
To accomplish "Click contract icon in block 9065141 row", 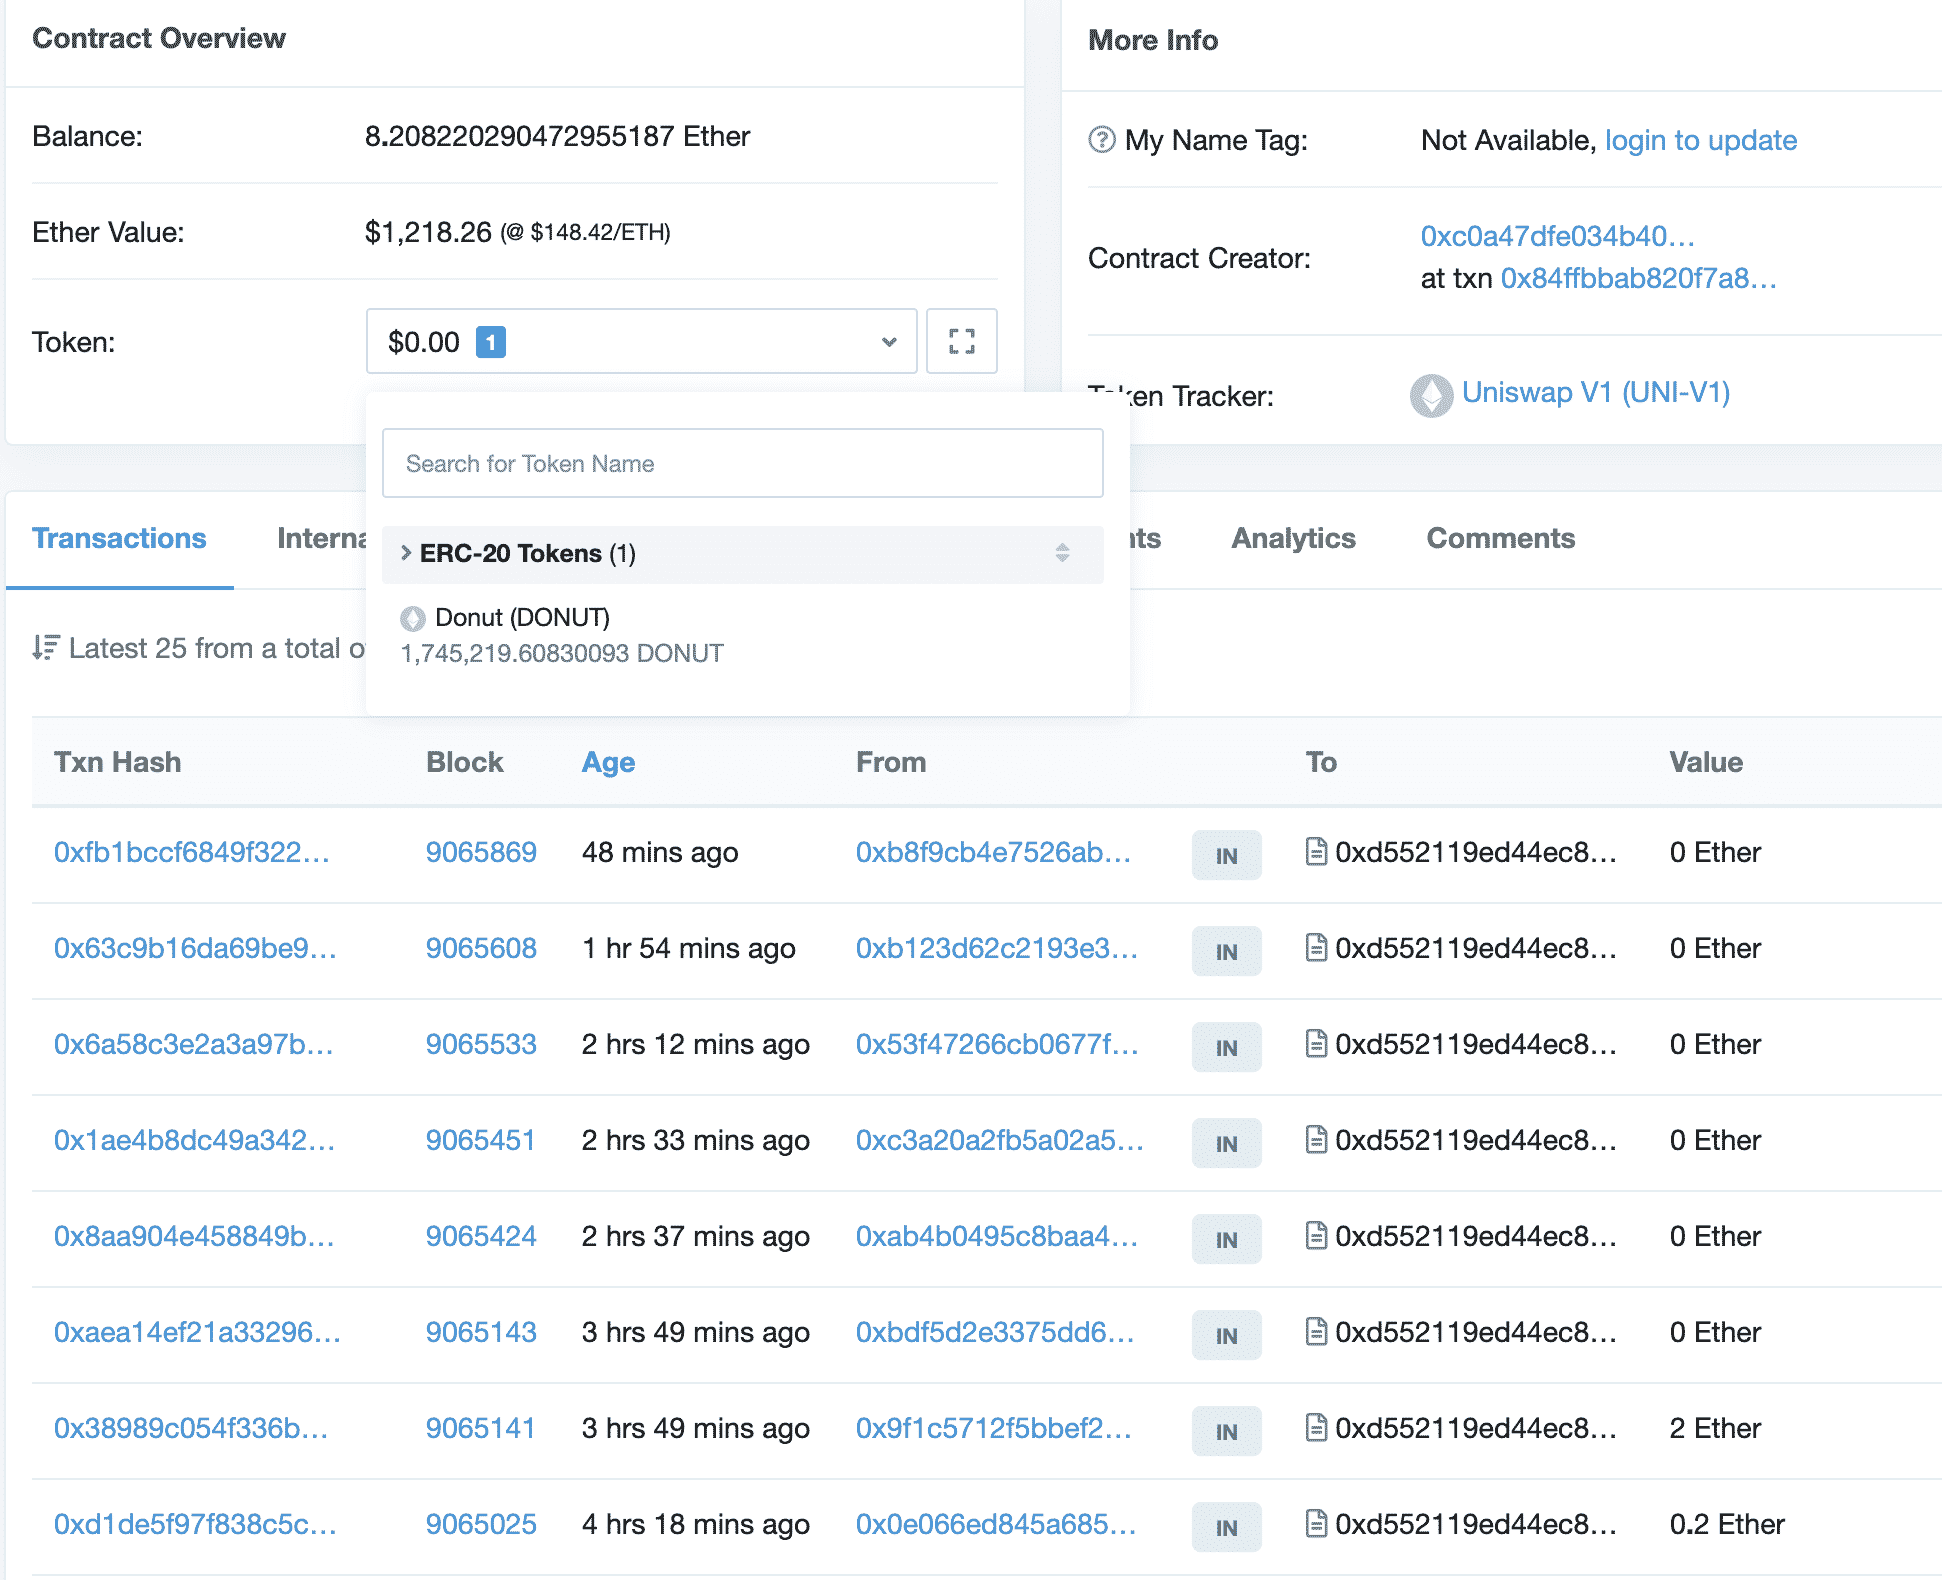I will pos(1316,1427).
